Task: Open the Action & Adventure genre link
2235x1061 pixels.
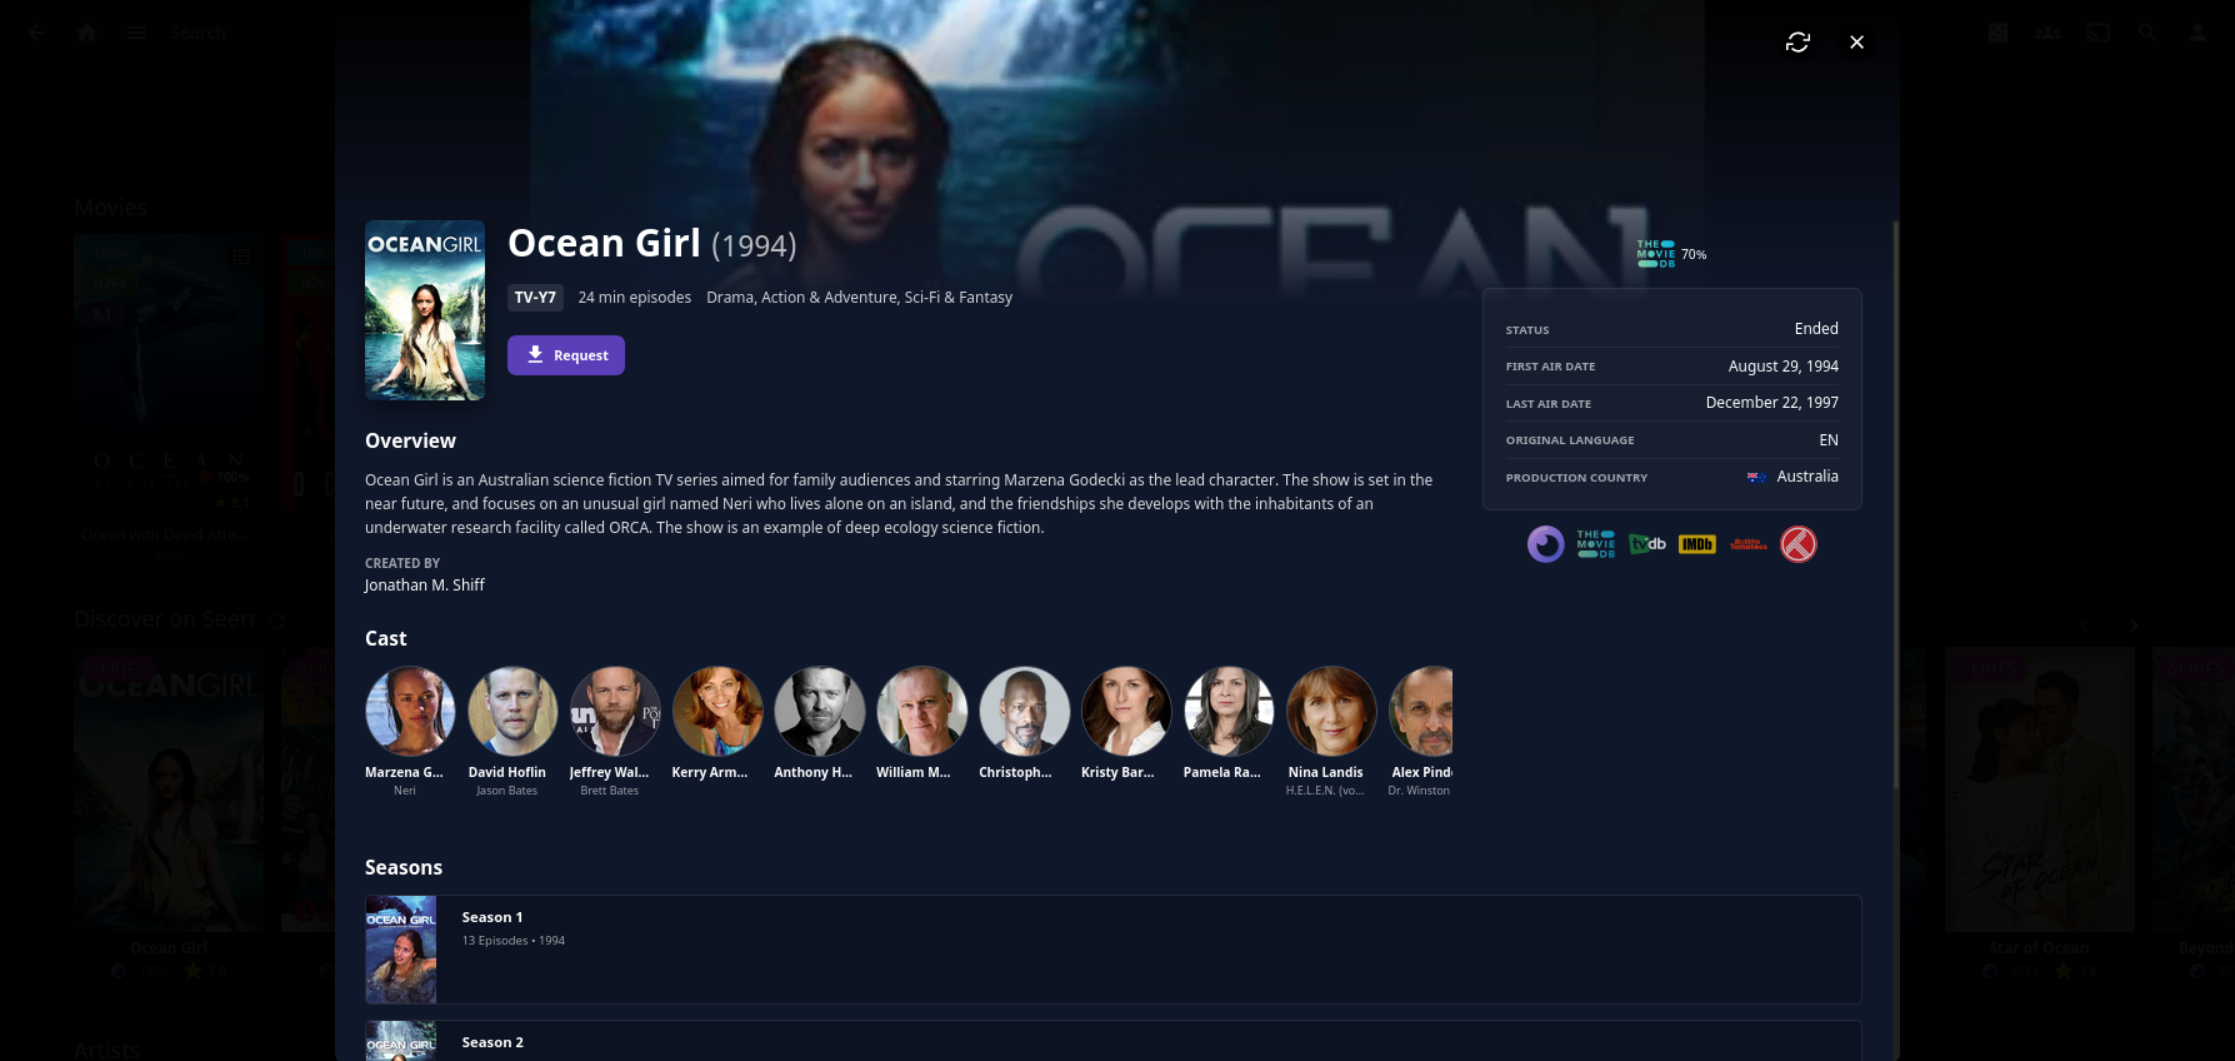Action: (829, 297)
